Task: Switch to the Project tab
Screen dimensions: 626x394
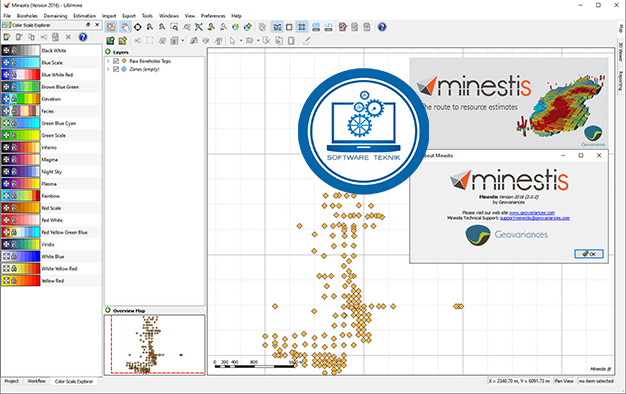Action: click(x=12, y=381)
